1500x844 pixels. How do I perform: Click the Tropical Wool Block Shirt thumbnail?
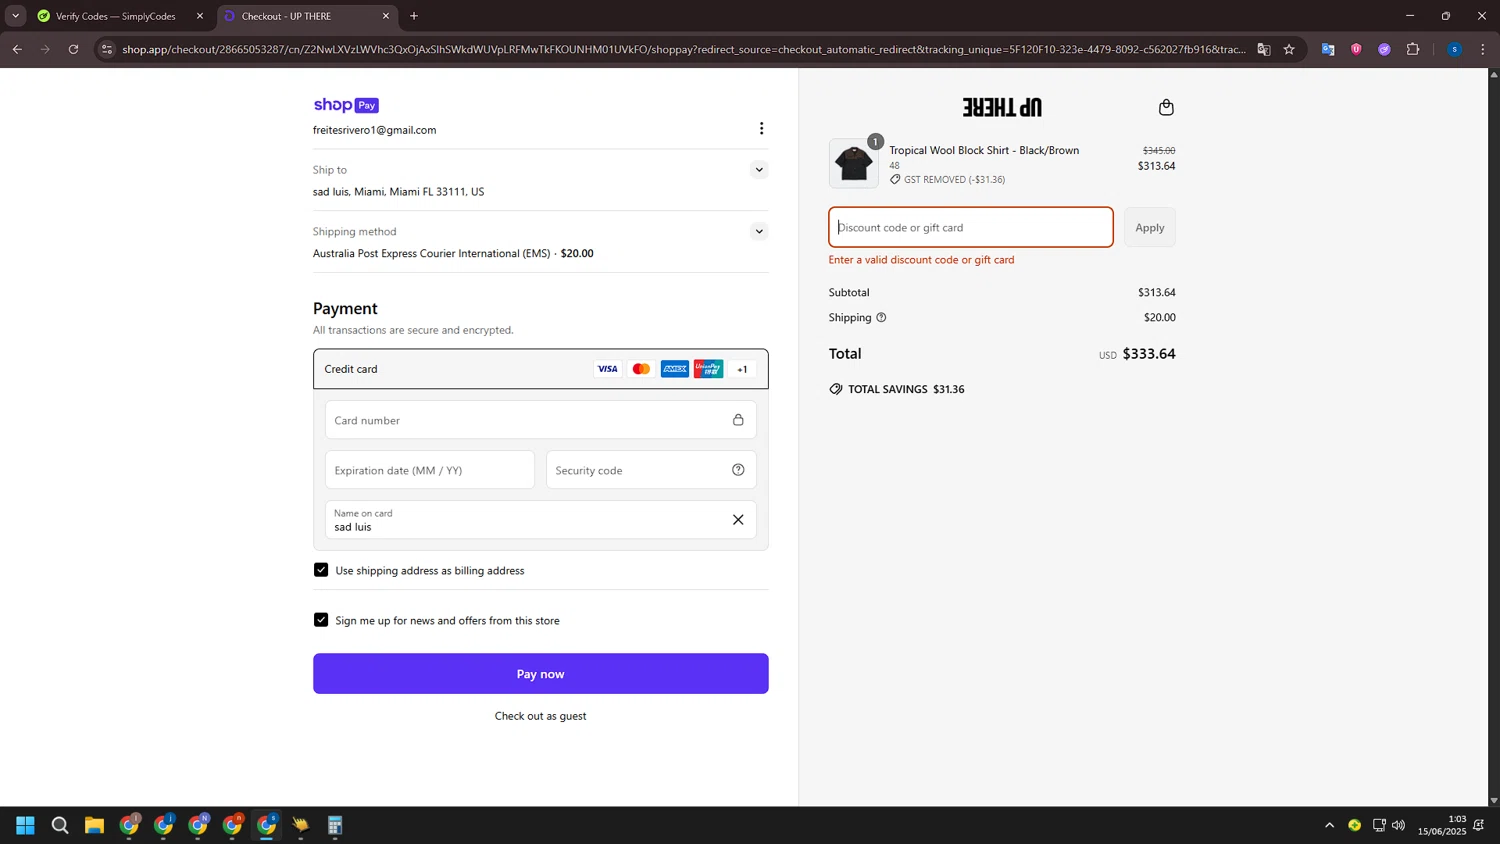tap(853, 163)
